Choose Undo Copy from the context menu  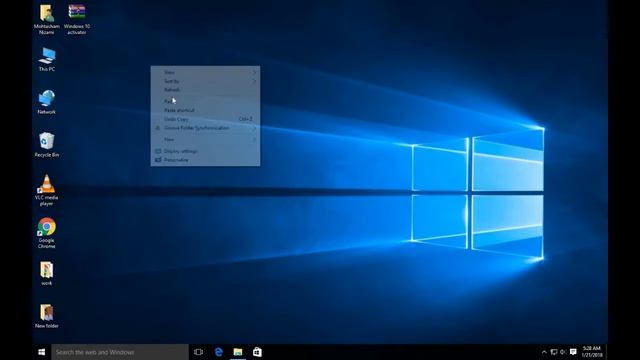[x=205, y=119]
